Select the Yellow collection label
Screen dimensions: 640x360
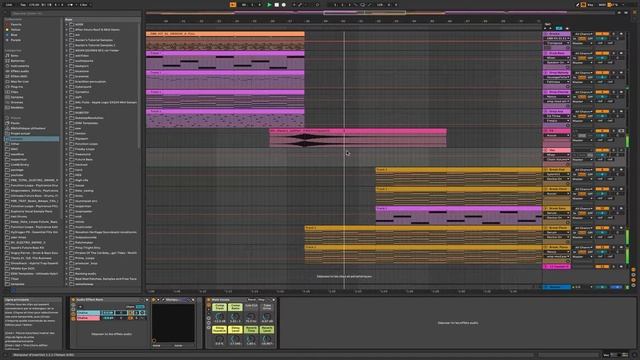[16, 30]
